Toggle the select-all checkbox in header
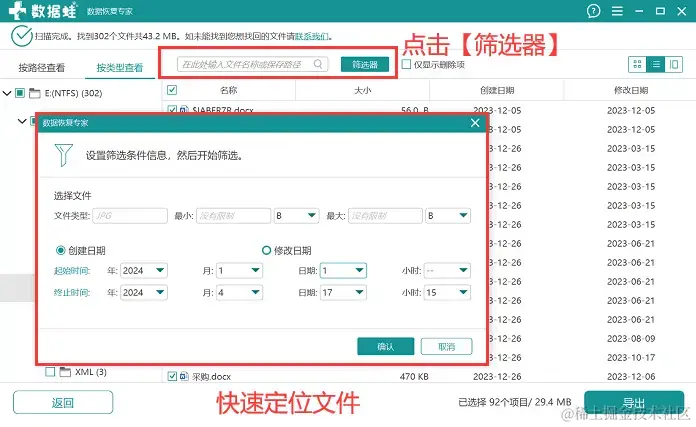The image size is (696, 427). click(172, 90)
